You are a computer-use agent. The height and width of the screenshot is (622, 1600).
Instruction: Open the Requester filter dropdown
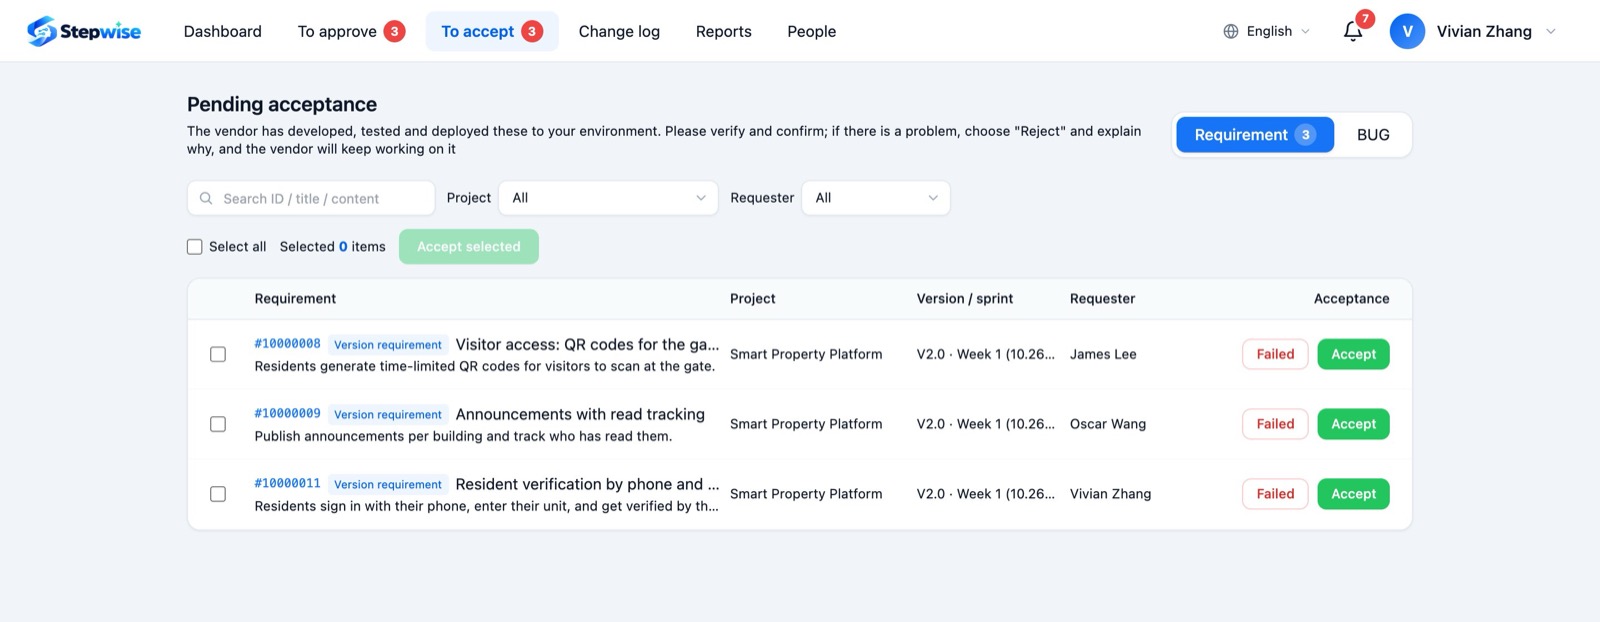tap(875, 198)
